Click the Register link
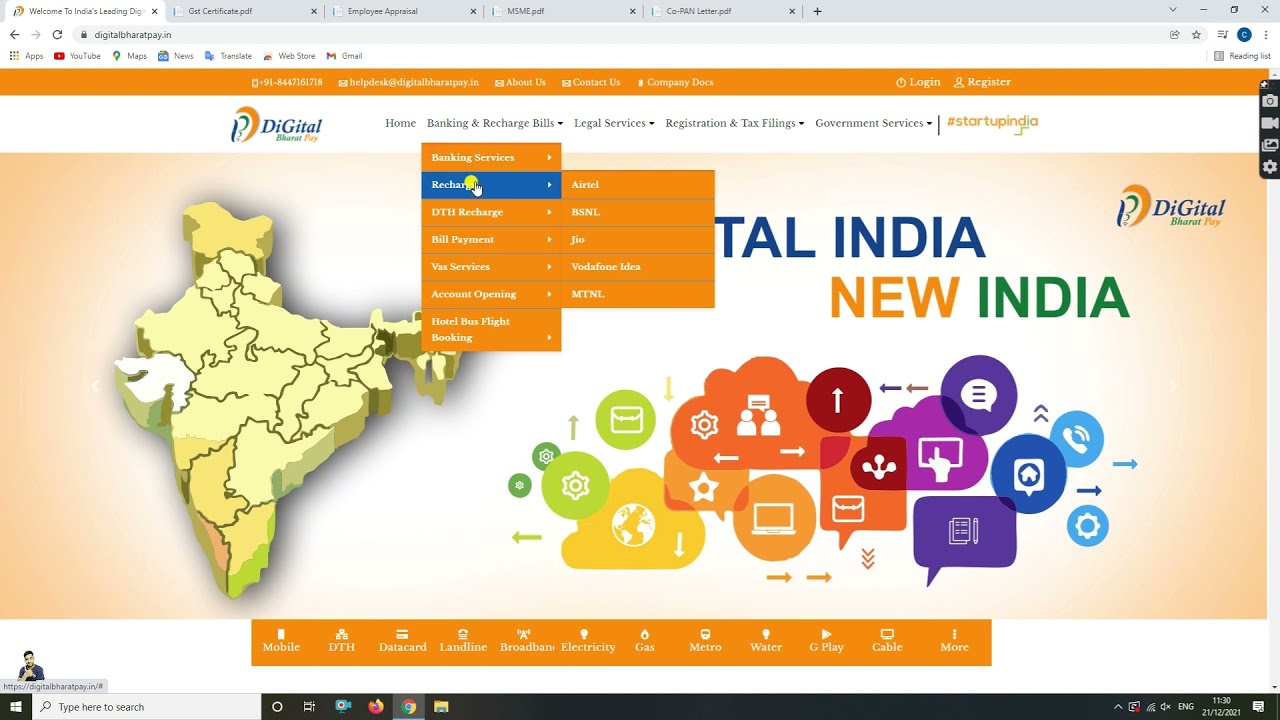 tap(982, 82)
